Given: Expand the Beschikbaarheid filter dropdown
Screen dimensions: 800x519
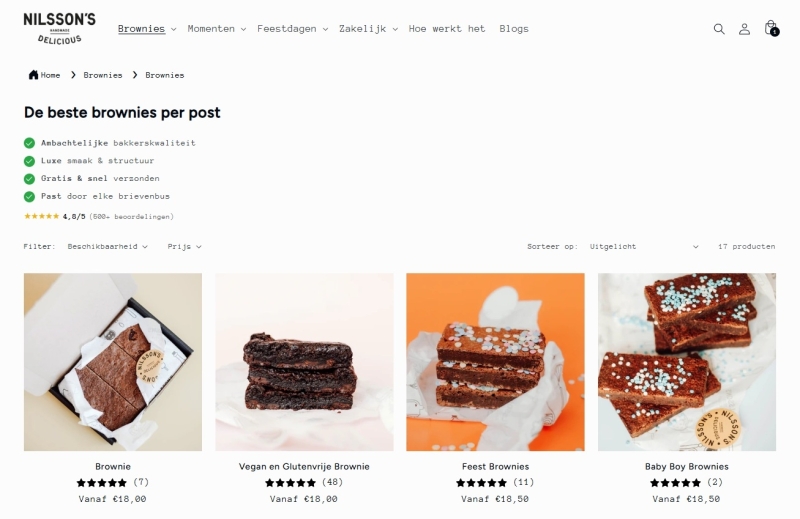Looking at the screenshot, I should pyautogui.click(x=108, y=246).
